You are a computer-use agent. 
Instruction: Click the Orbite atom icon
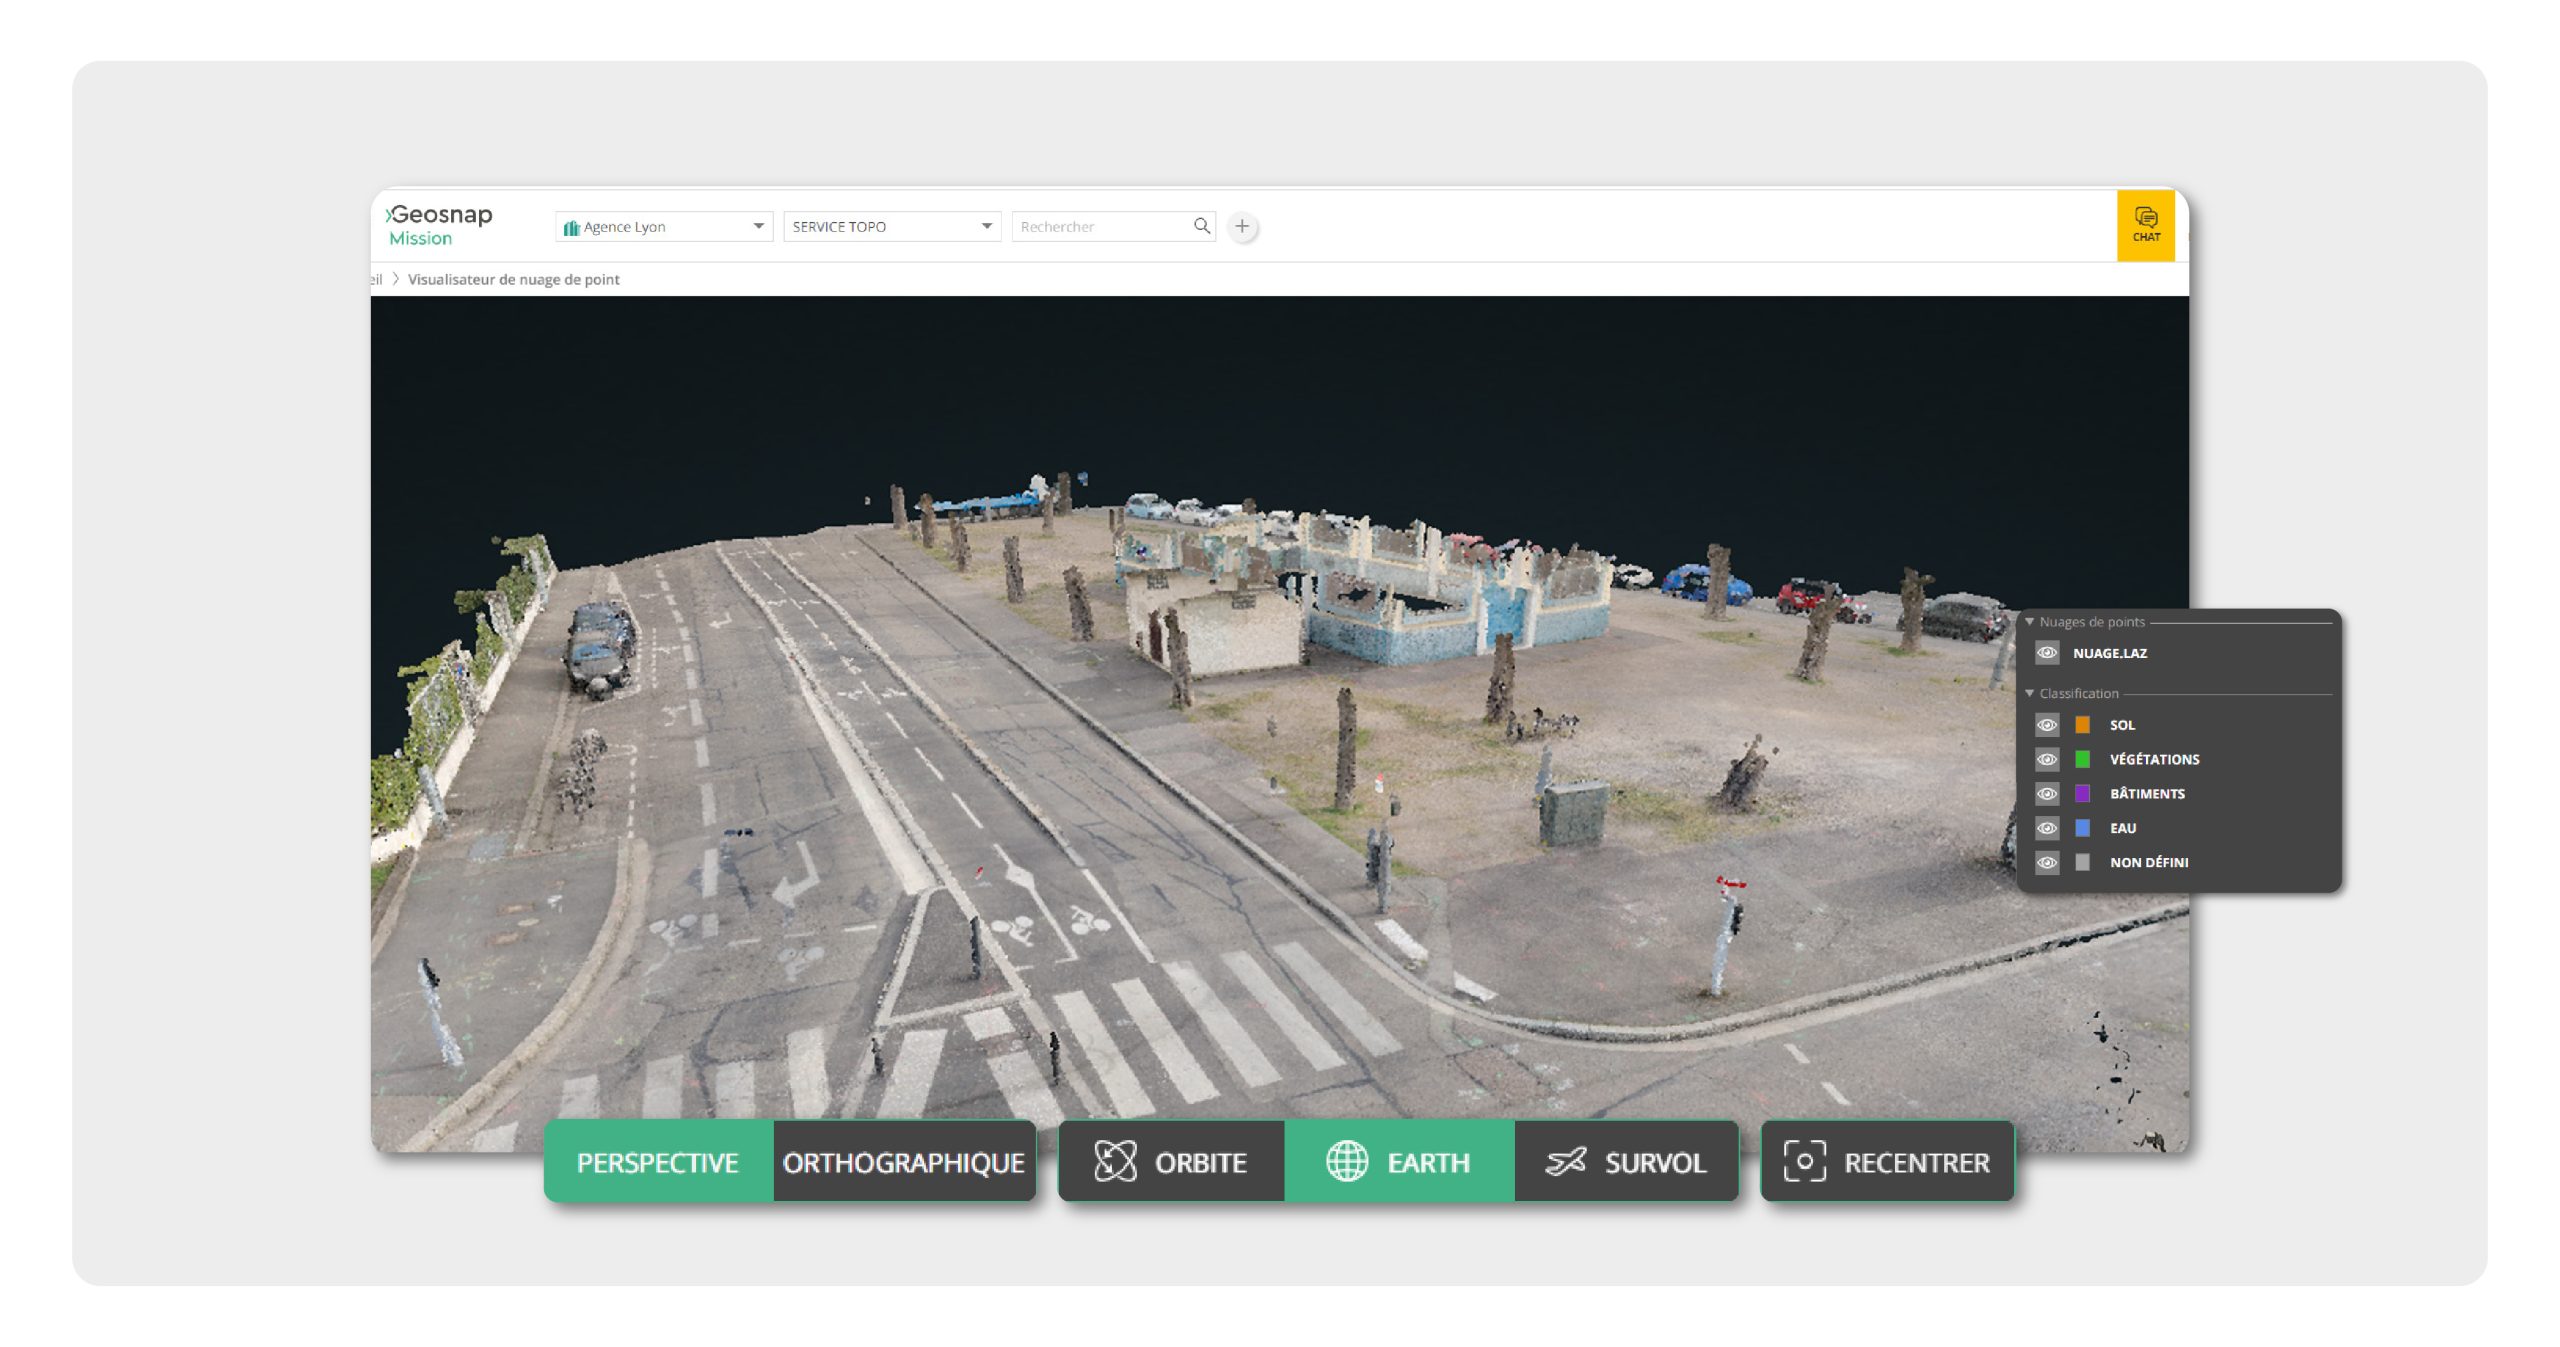1115,1162
